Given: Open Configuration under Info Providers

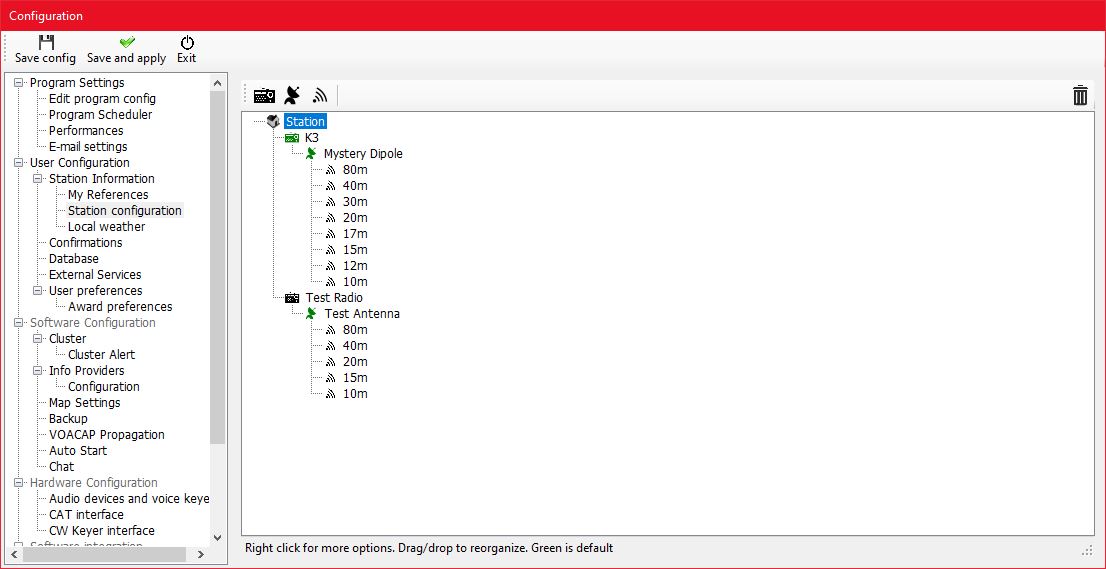Looking at the screenshot, I should point(104,386).
